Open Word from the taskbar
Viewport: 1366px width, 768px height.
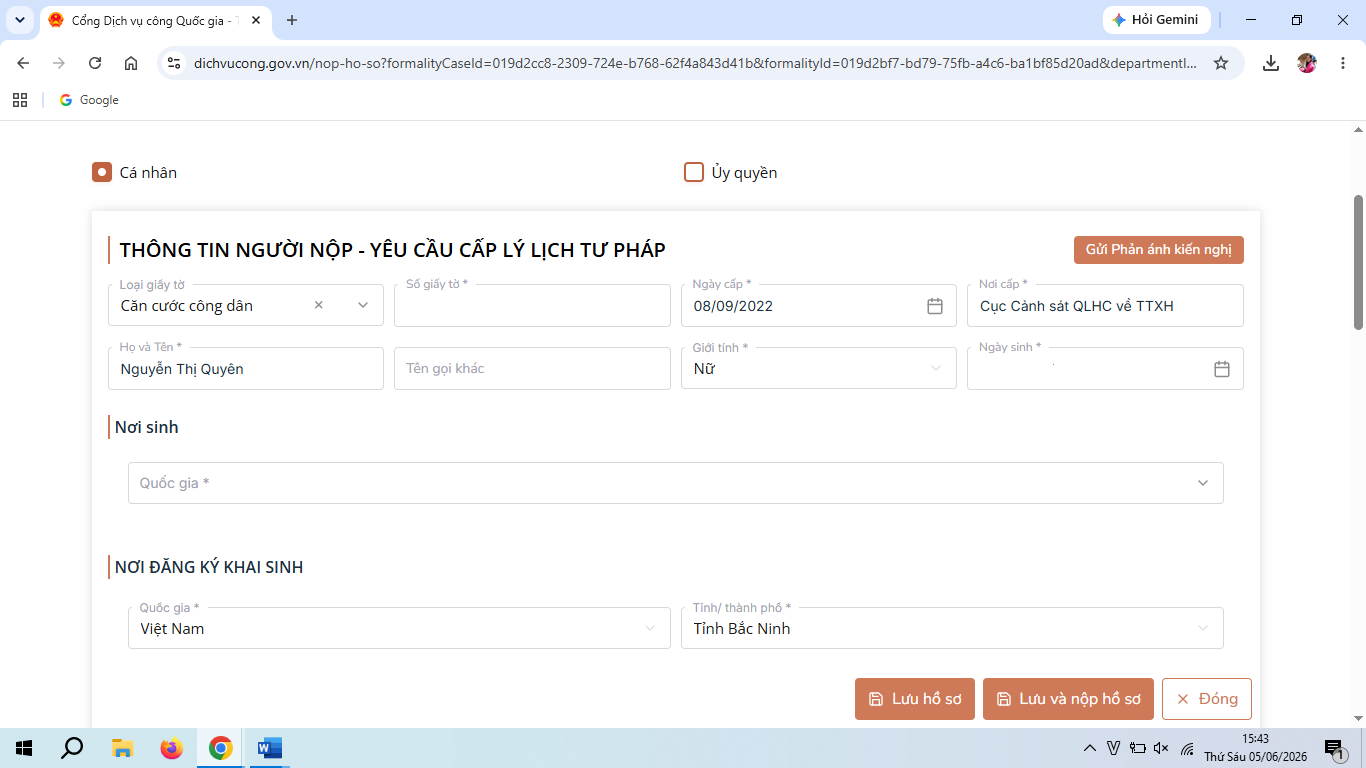270,748
